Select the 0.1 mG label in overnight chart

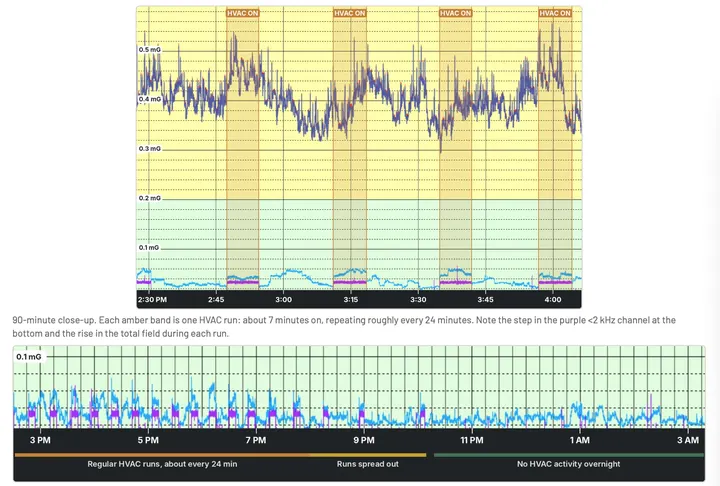pos(28,357)
